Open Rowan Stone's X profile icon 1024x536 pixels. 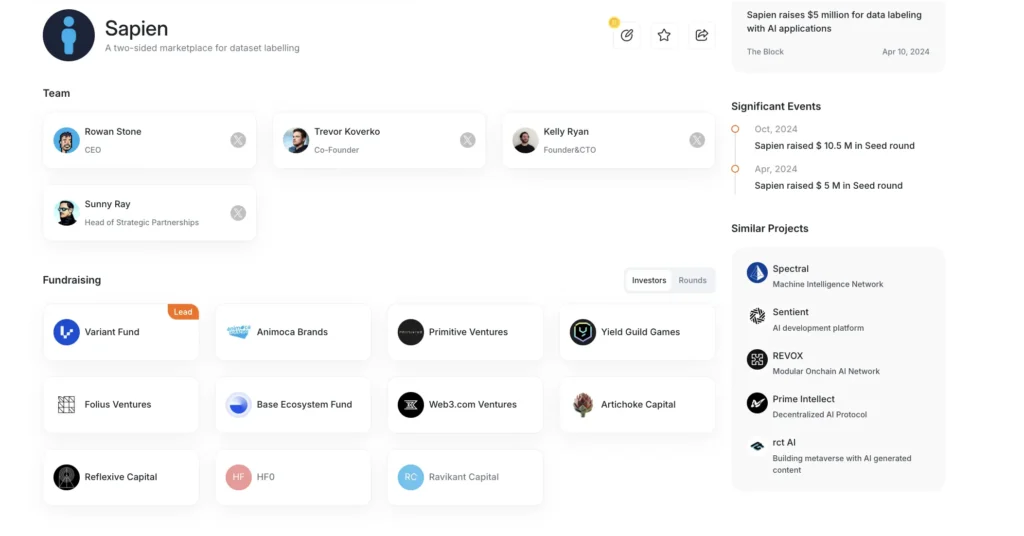coord(238,140)
